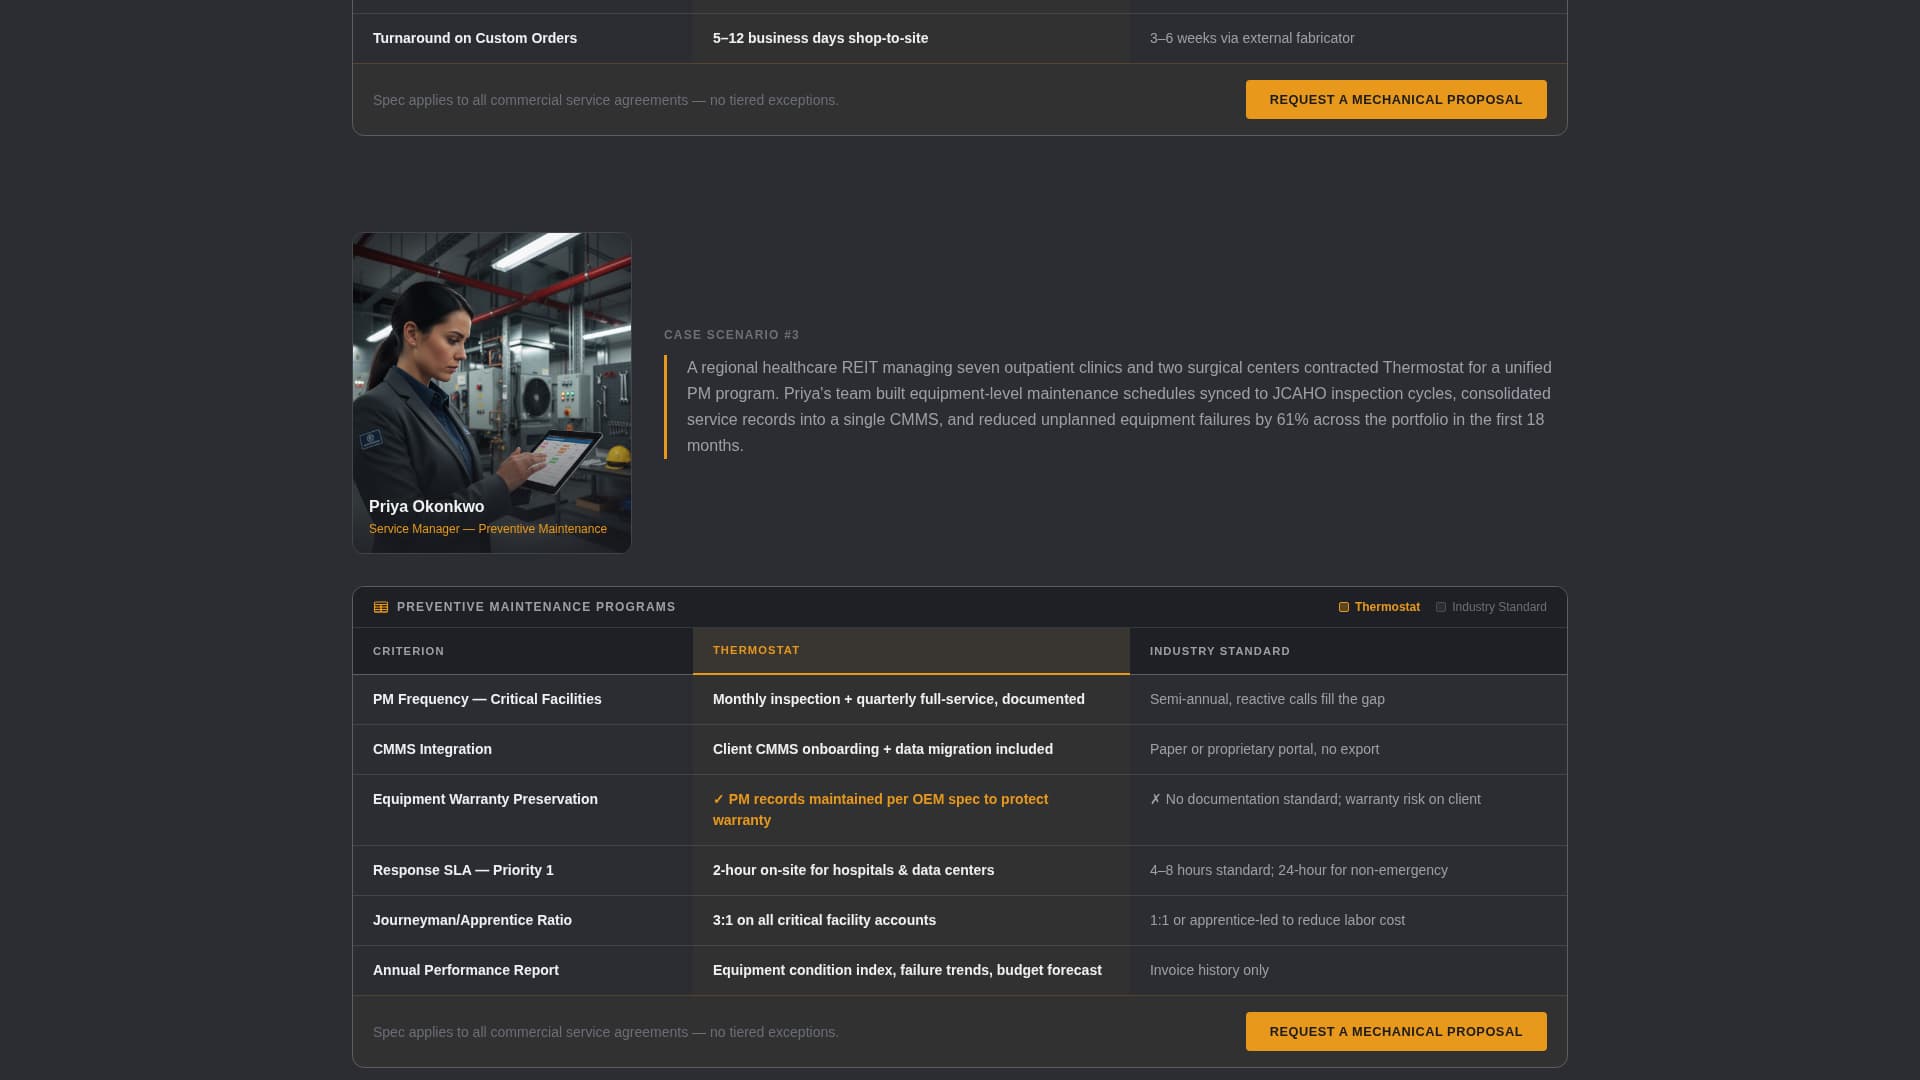
Task: Select the PM Frequency — Critical Facilities row
Action: [960, 699]
